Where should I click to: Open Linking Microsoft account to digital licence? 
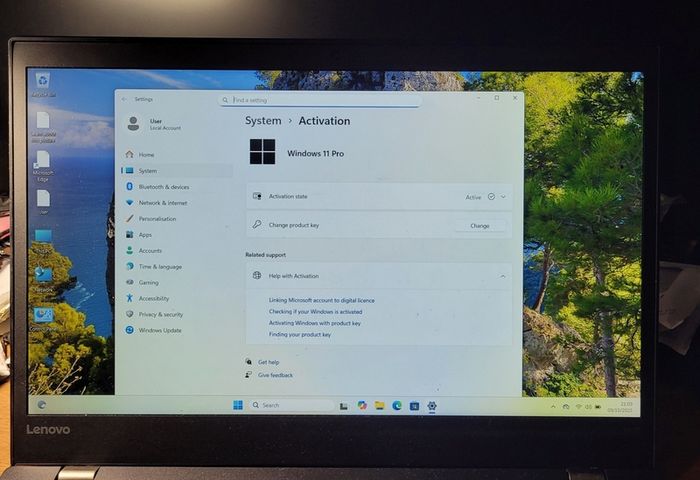tap(321, 300)
